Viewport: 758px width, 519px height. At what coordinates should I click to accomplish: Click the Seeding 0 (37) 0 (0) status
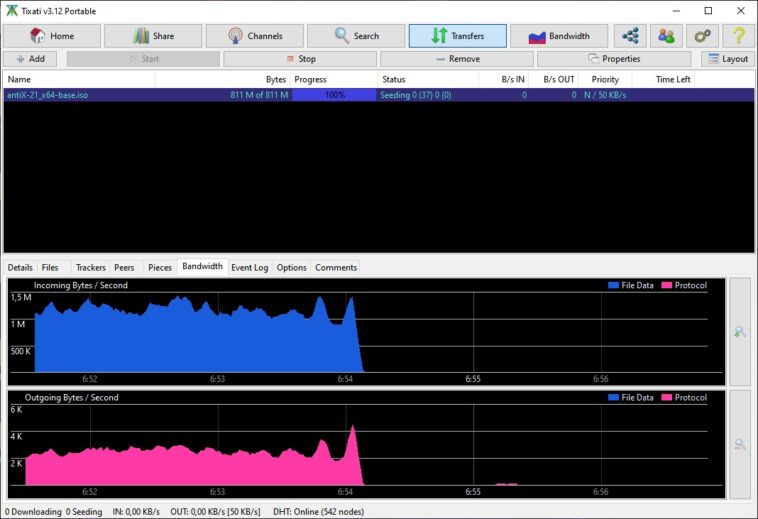pyautogui.click(x=416, y=95)
